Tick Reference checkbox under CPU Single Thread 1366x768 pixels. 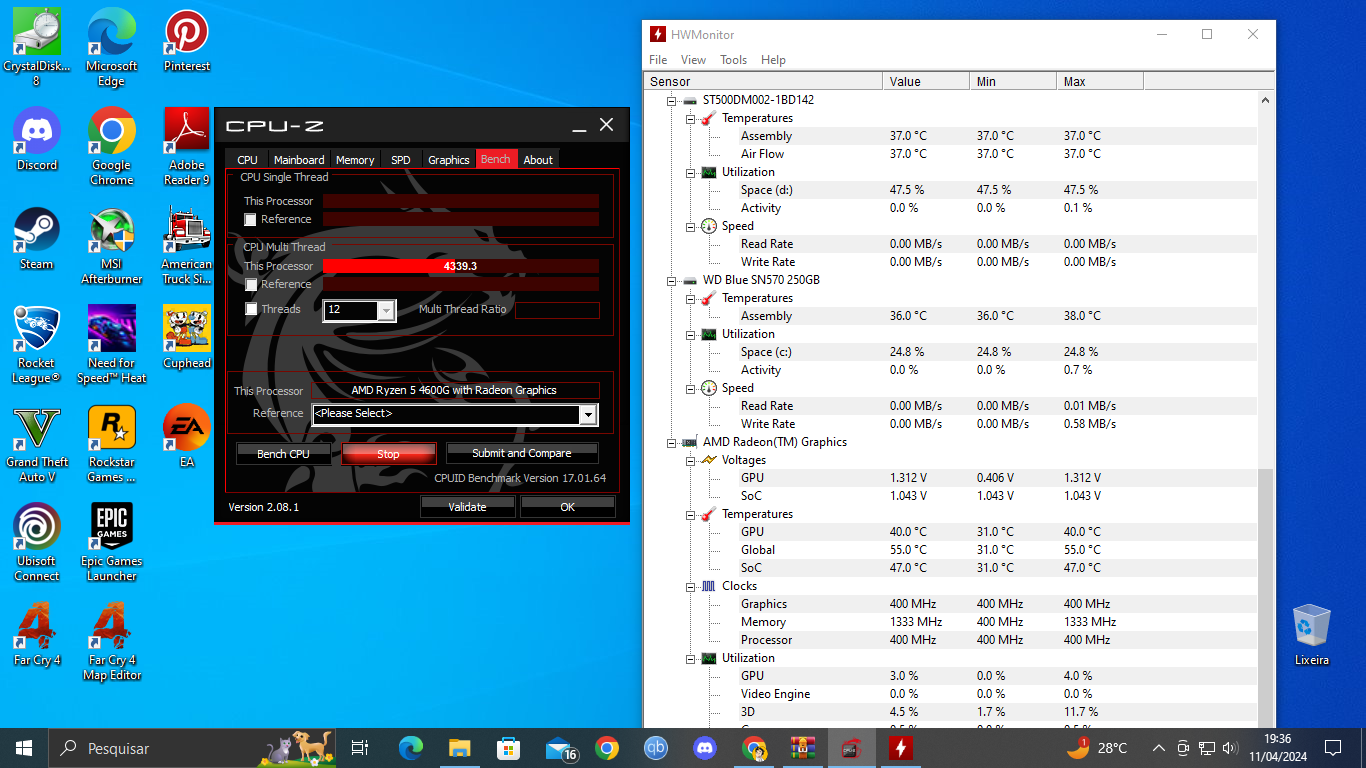[x=251, y=220]
